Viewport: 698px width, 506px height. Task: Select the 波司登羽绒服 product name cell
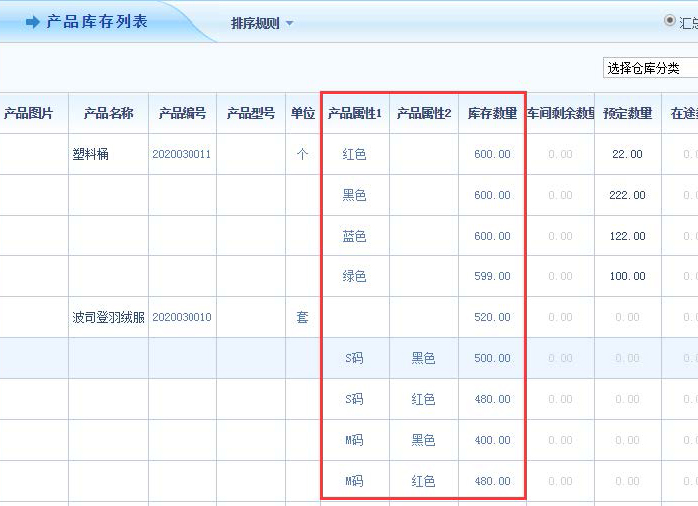(108, 317)
